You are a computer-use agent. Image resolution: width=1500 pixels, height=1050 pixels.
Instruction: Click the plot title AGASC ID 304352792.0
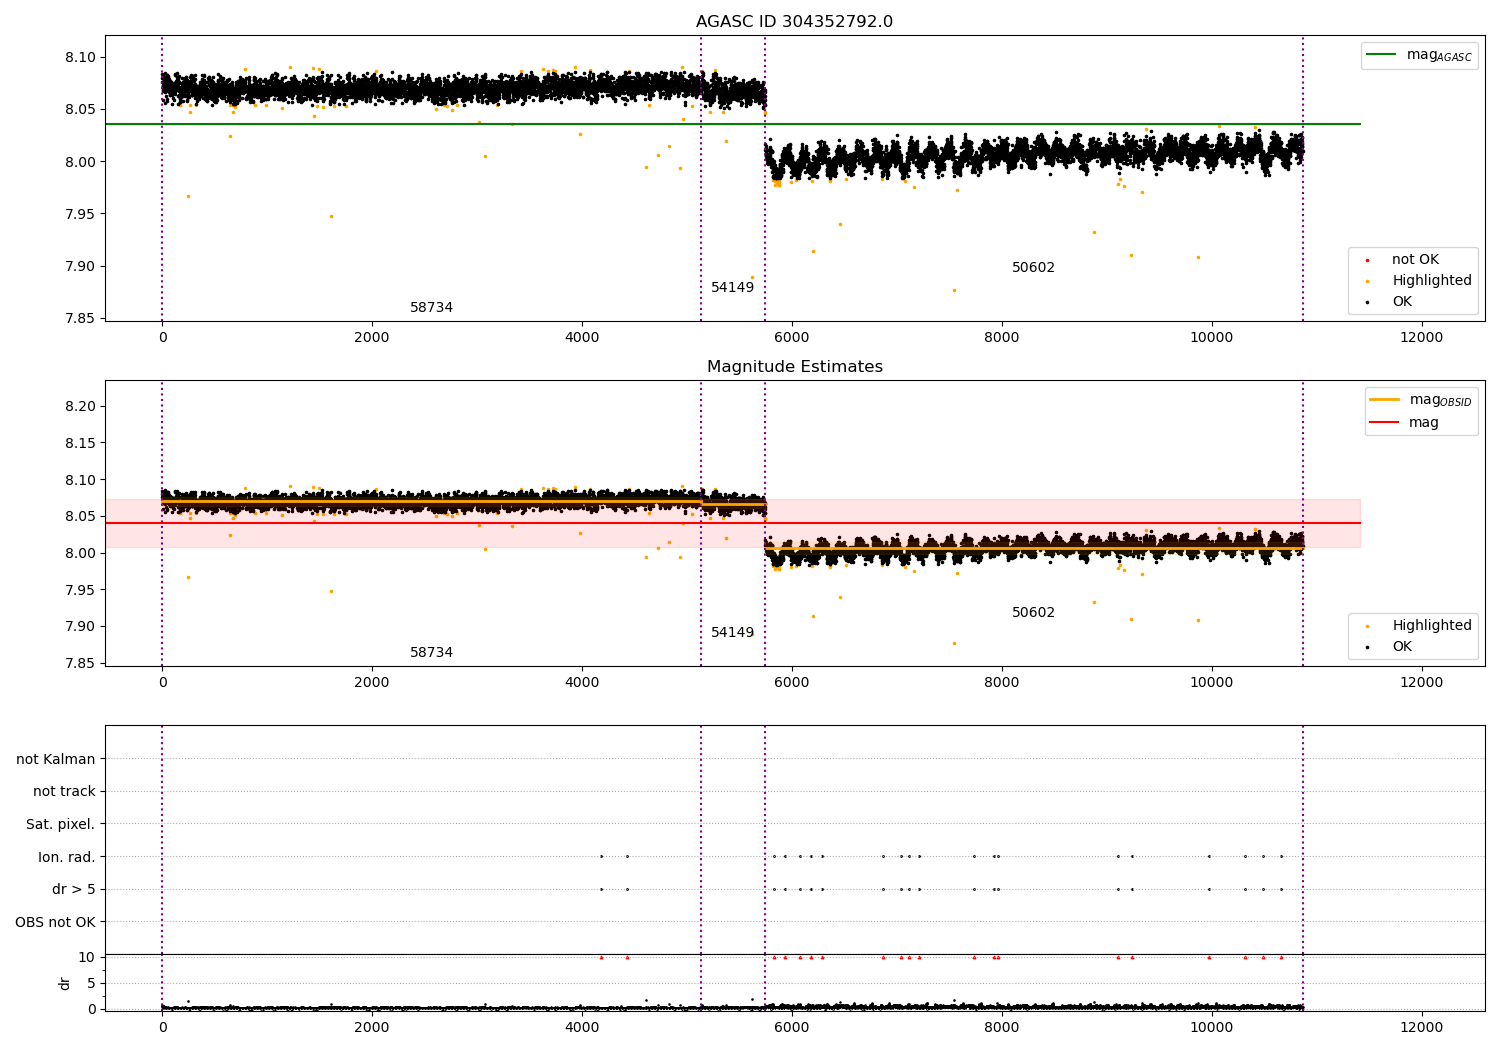(795, 22)
